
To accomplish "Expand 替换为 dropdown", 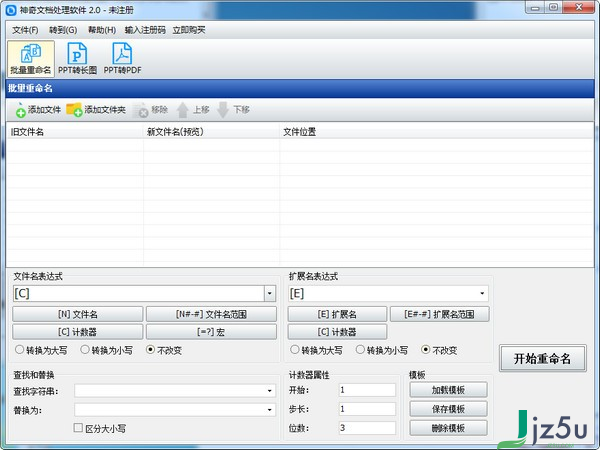I will click(x=270, y=410).
